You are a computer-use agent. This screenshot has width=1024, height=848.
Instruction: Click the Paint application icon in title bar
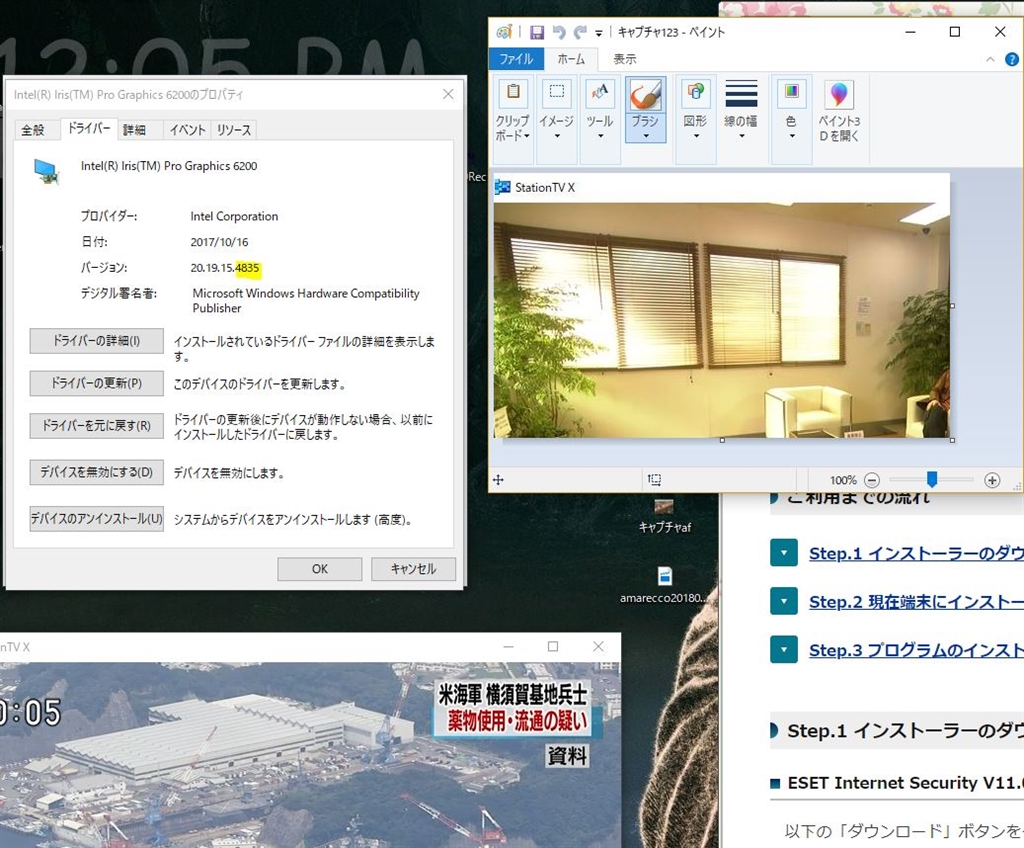(x=504, y=32)
